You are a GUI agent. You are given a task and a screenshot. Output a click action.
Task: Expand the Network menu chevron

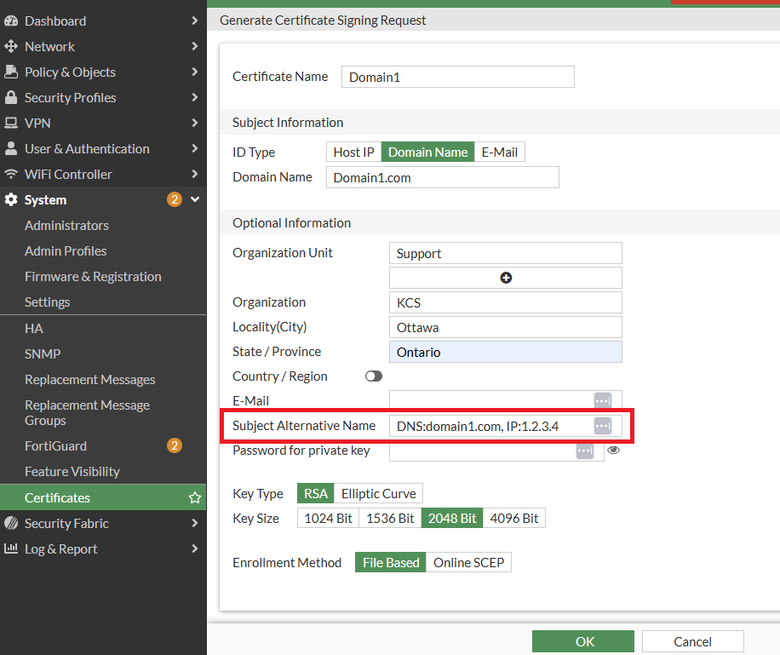195,46
